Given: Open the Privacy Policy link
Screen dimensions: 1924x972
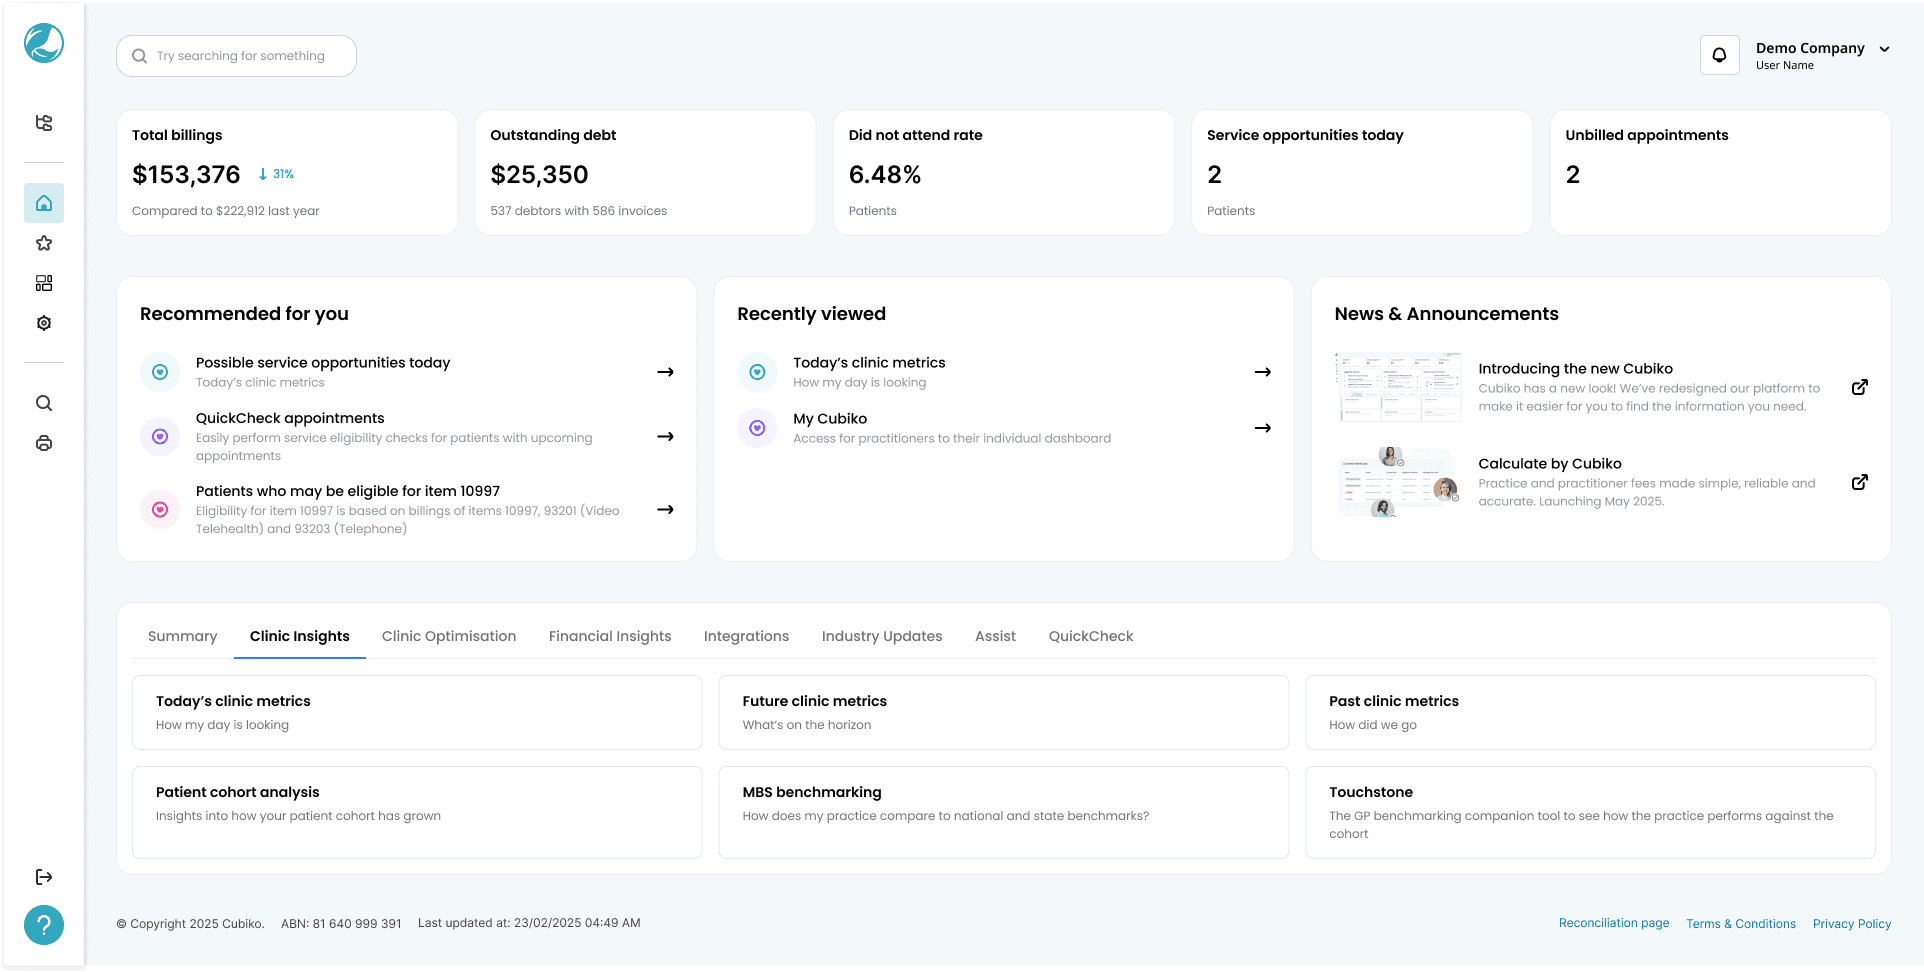Looking at the screenshot, I should click(x=1852, y=924).
